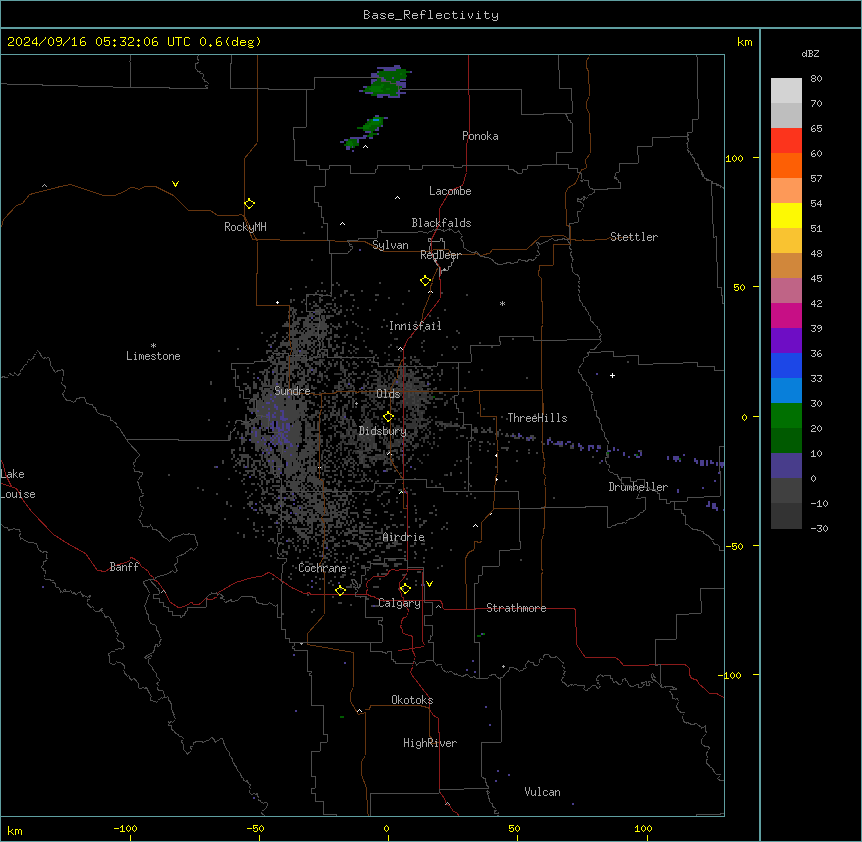Click the km unit label at top right
862x842 pixels.
click(x=744, y=42)
